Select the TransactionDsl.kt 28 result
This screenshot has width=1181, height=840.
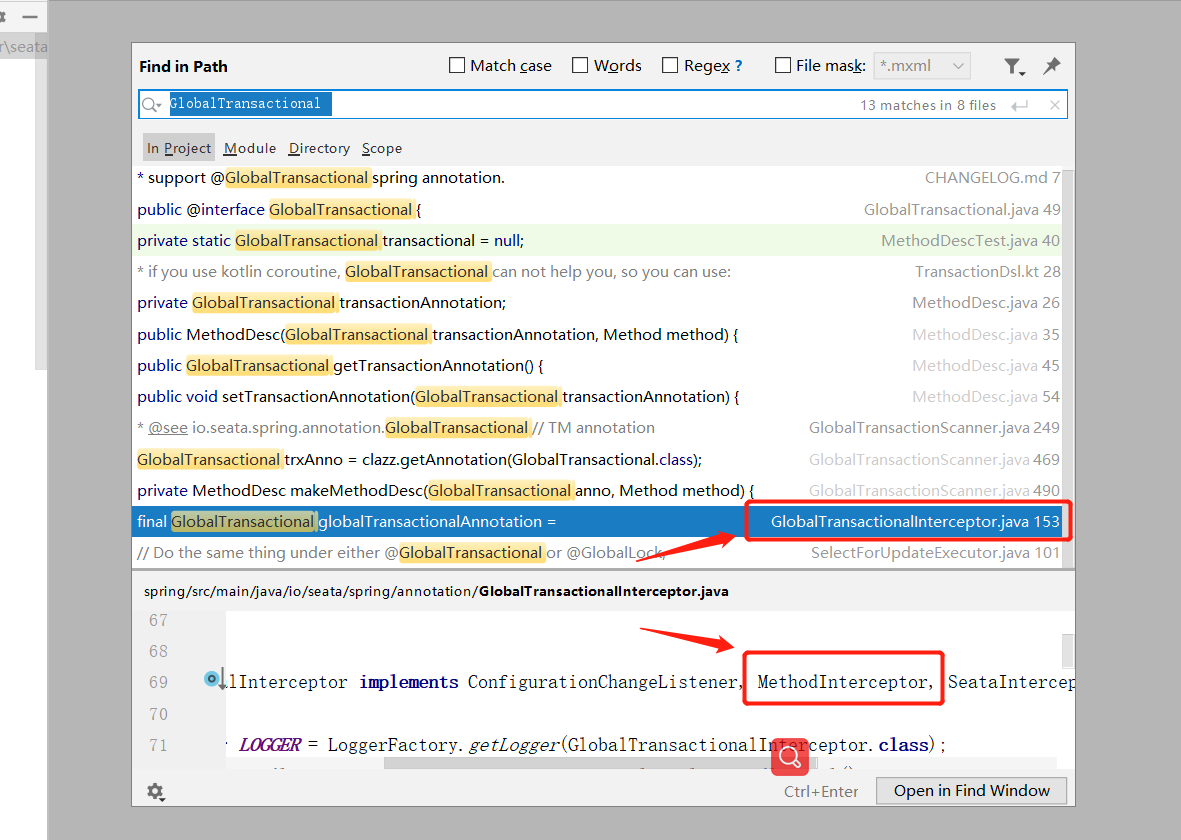click(x=597, y=272)
